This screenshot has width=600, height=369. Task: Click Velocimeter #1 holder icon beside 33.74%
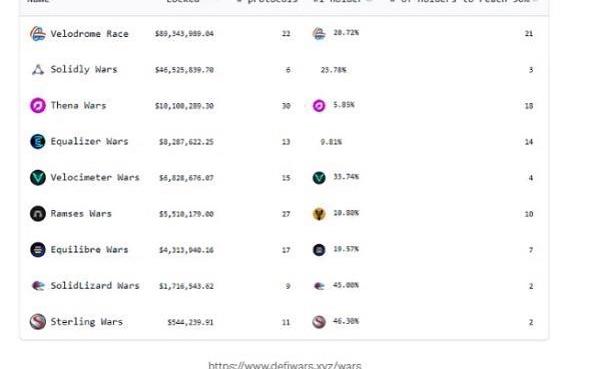coord(319,178)
